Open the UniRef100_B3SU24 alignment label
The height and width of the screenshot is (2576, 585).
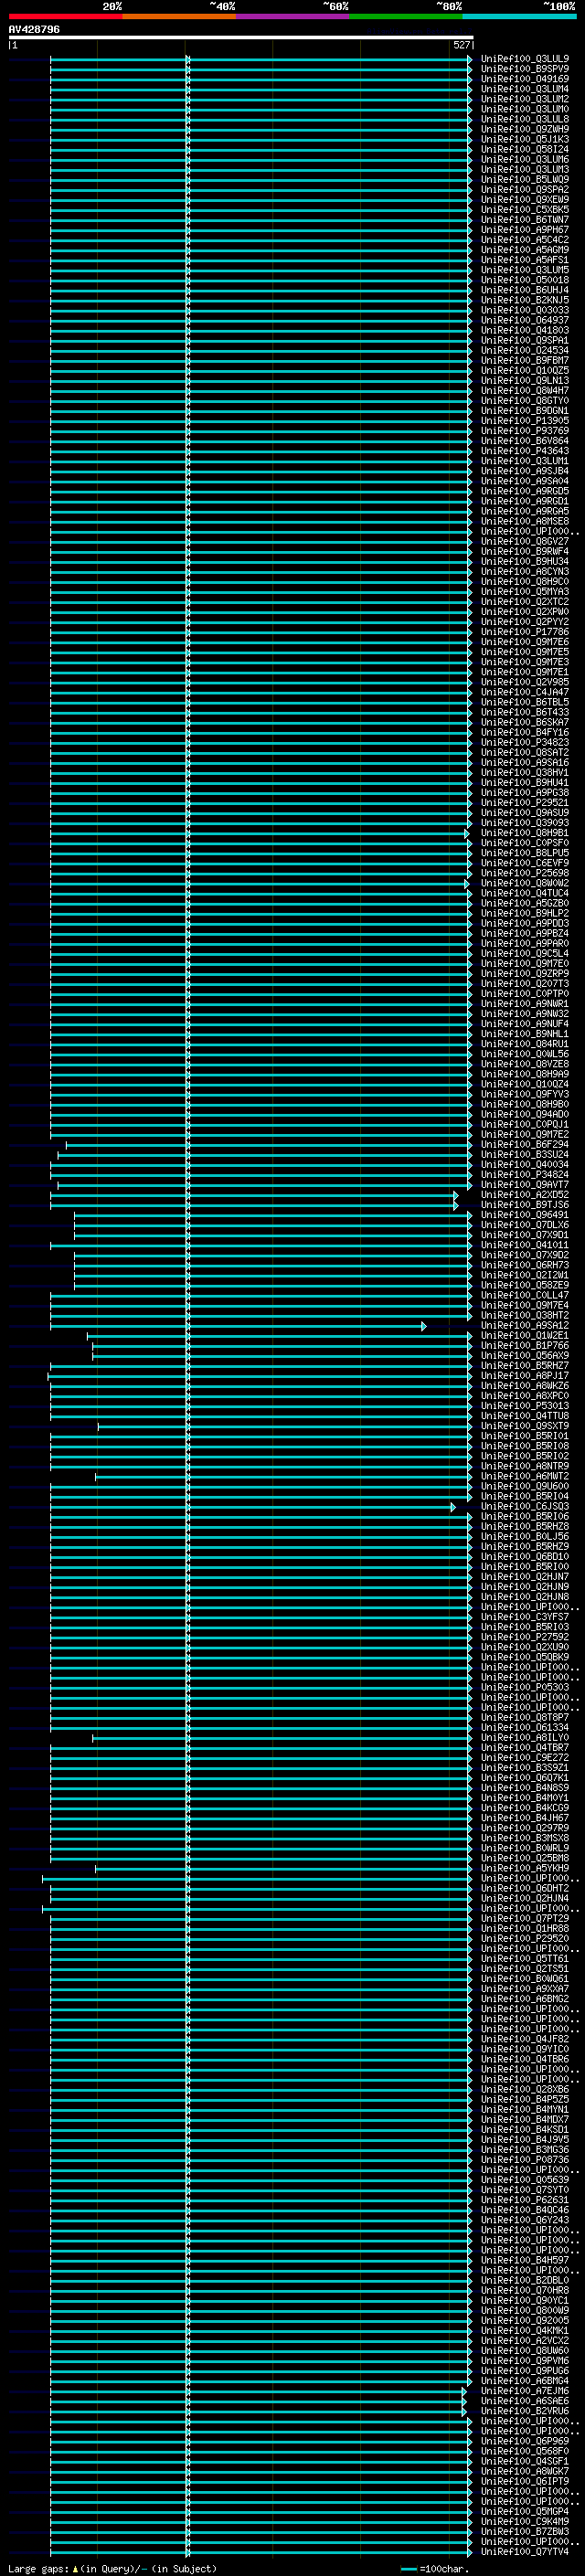point(525,1155)
